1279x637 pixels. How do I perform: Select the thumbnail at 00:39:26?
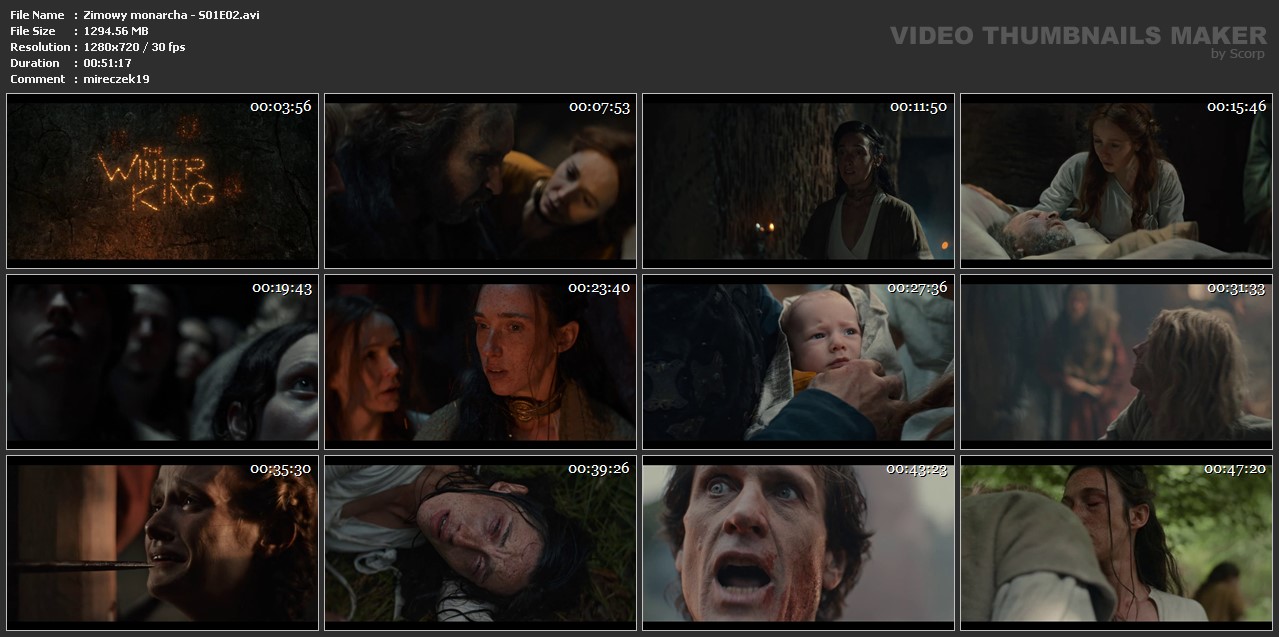480,543
